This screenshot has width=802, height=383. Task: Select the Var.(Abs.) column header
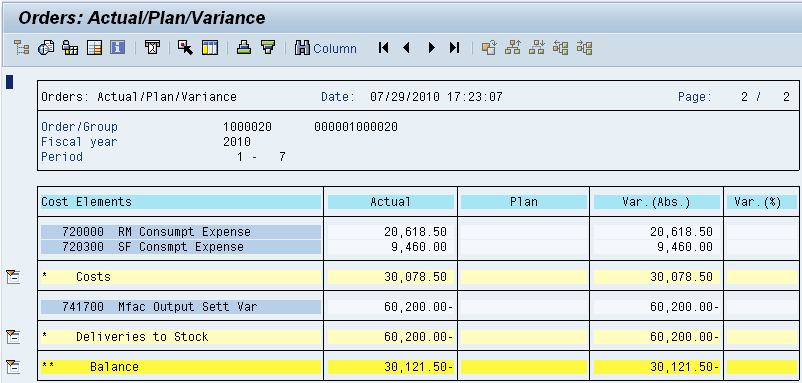[x=657, y=202]
